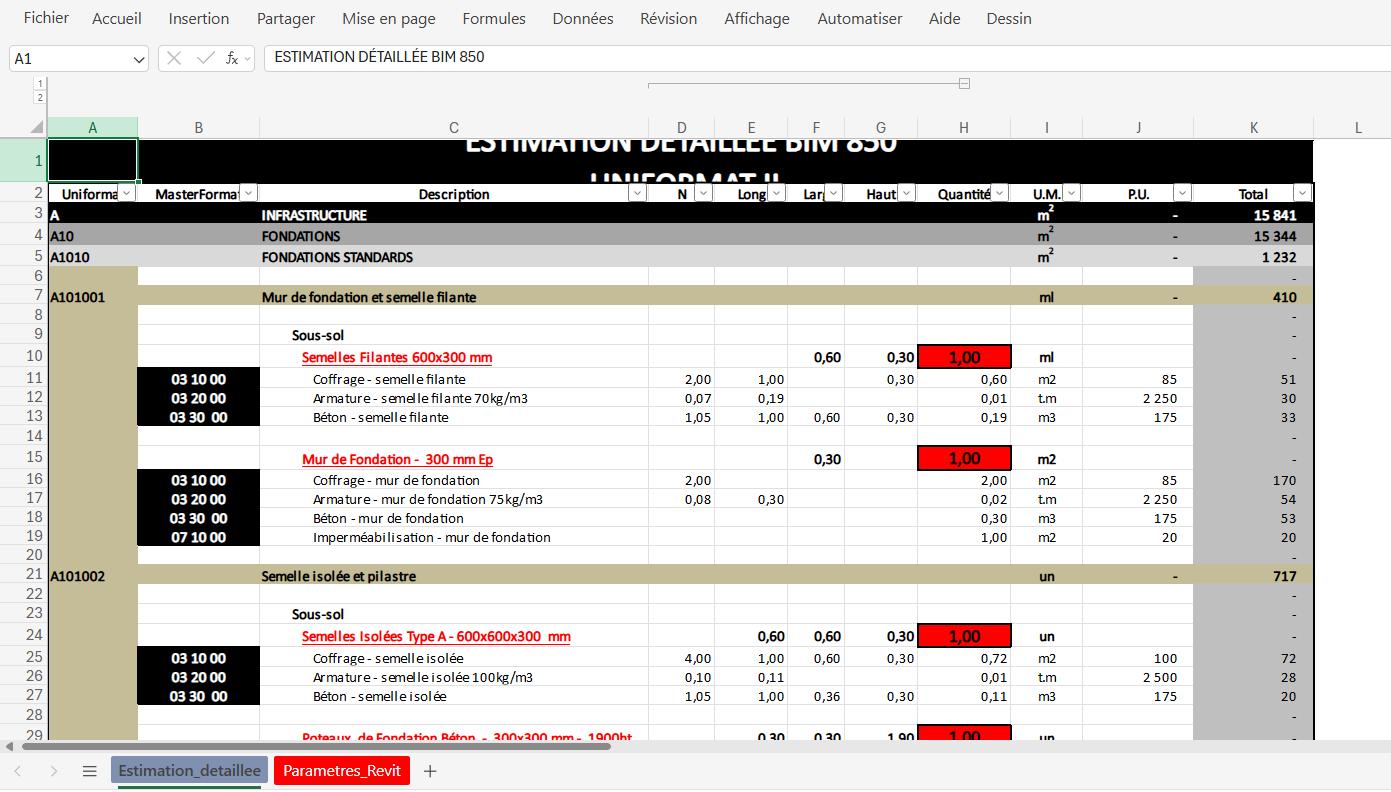Open the Automatiser tab

[x=860, y=18]
